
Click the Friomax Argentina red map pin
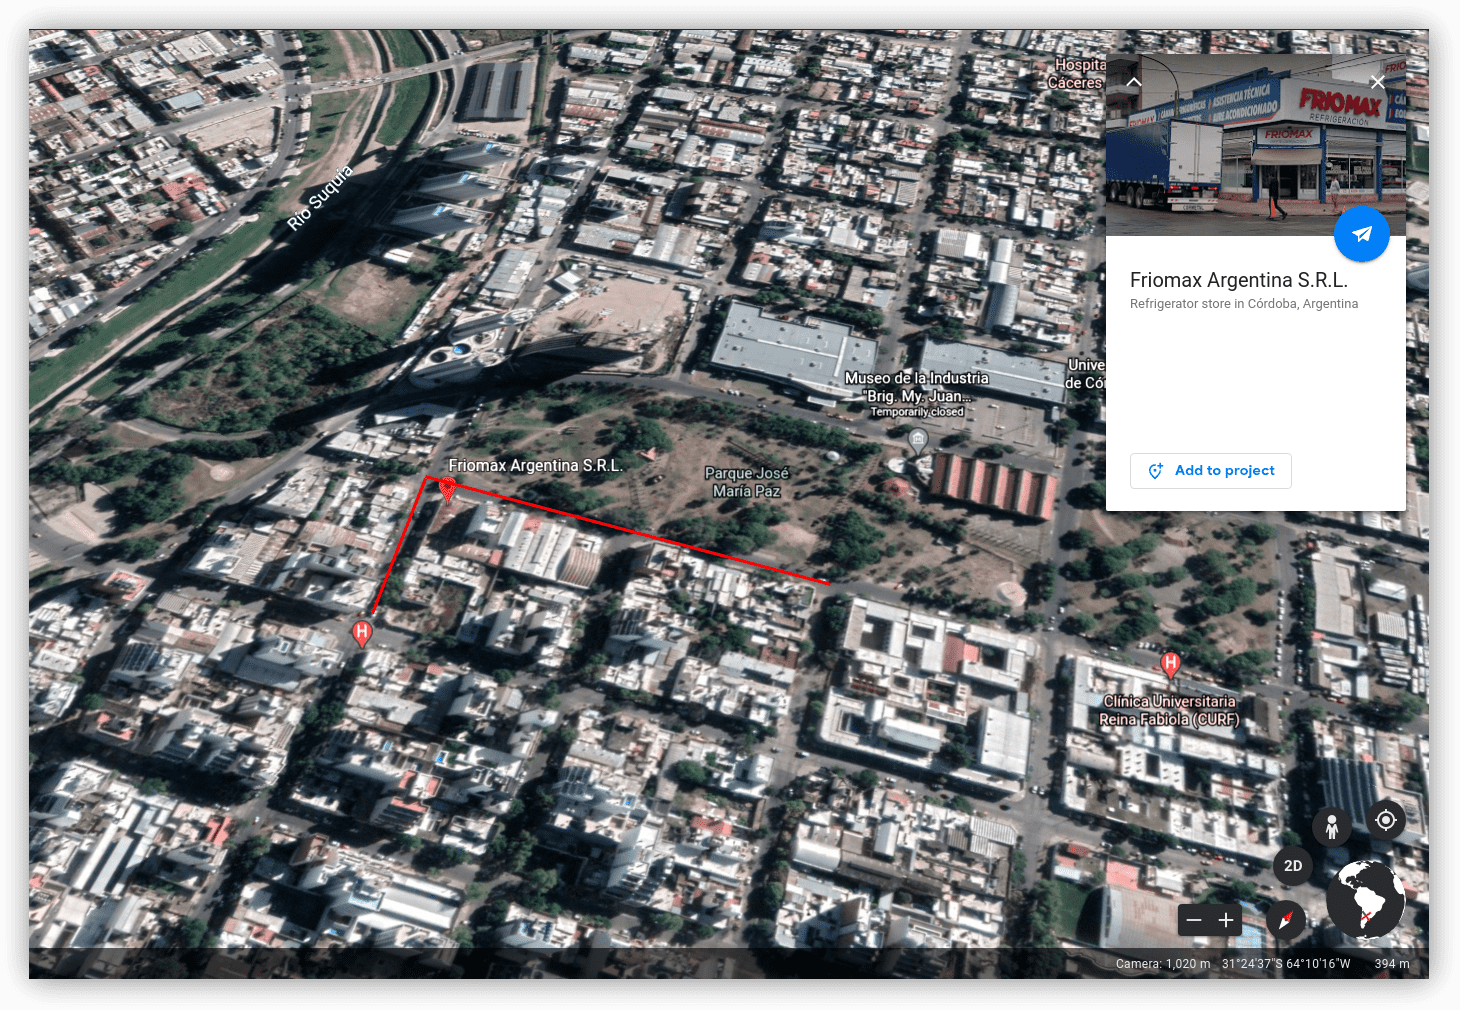[x=448, y=489]
